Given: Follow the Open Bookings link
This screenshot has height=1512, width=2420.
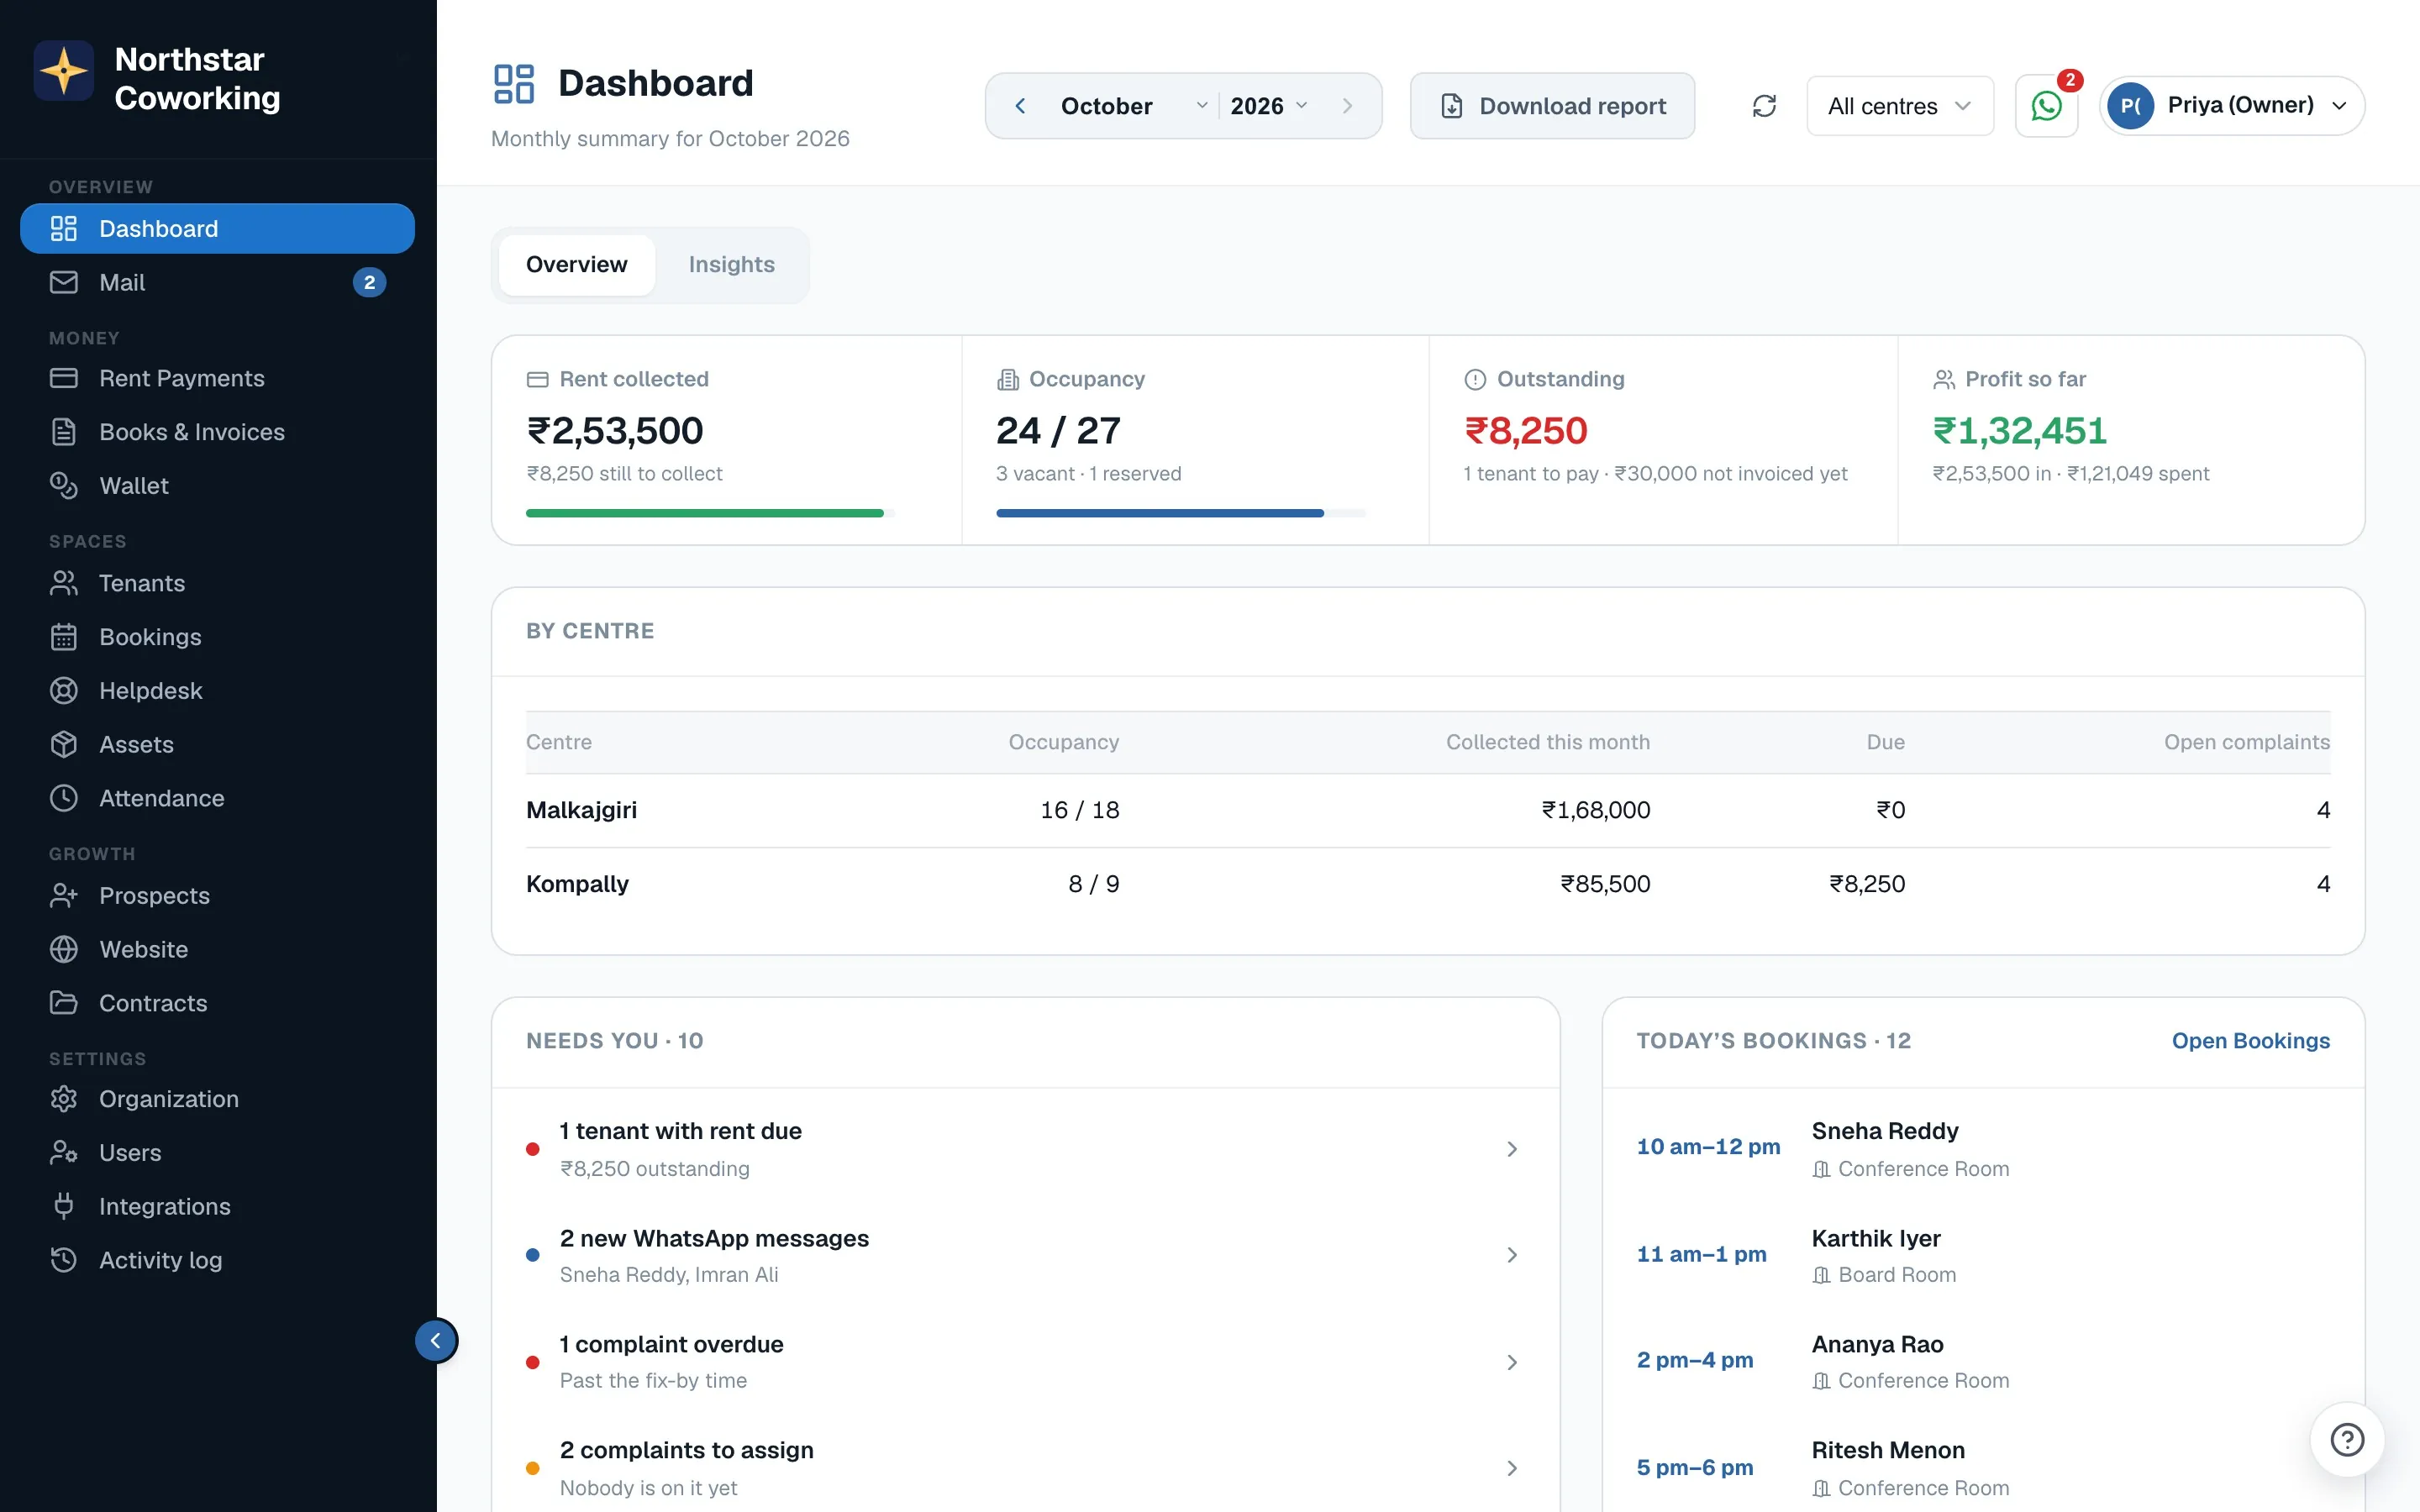Looking at the screenshot, I should 2250,1041.
